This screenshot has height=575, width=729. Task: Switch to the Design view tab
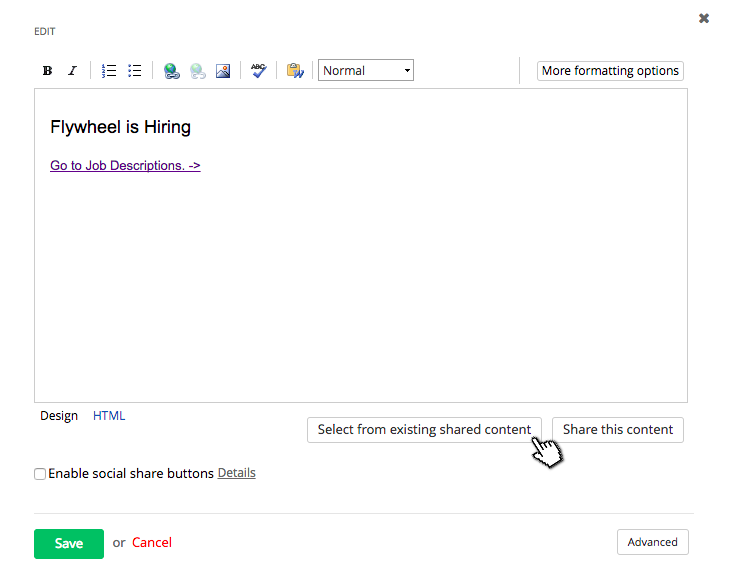coord(59,416)
